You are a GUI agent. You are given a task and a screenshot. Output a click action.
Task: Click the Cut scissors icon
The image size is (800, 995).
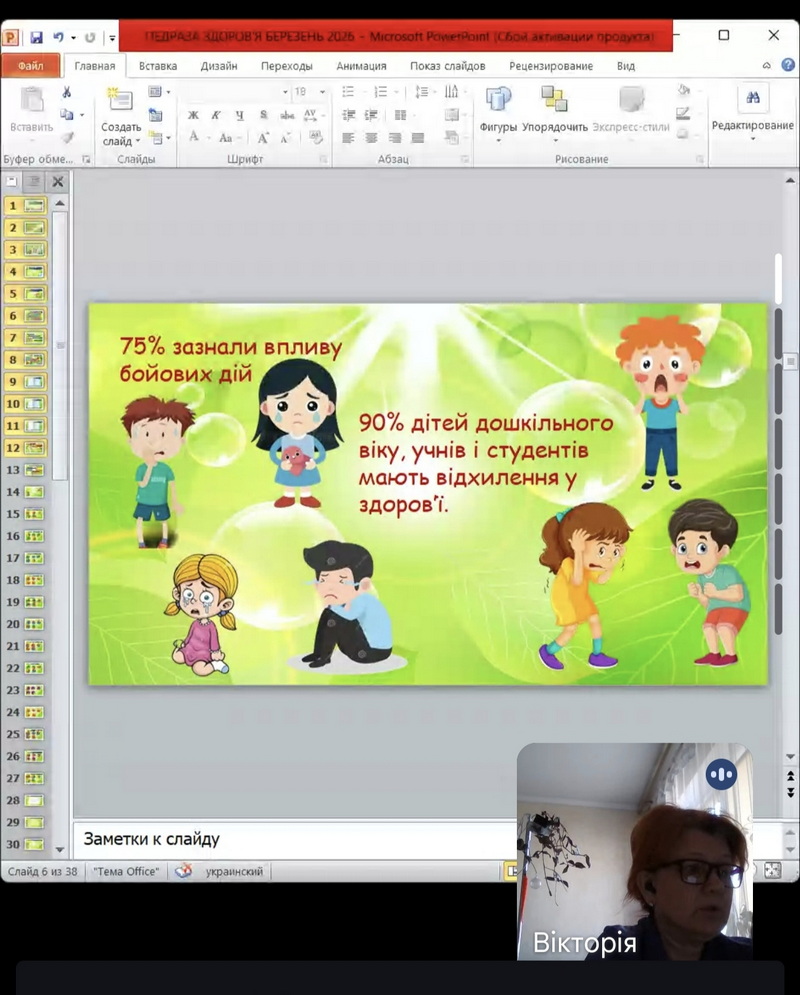click(67, 92)
